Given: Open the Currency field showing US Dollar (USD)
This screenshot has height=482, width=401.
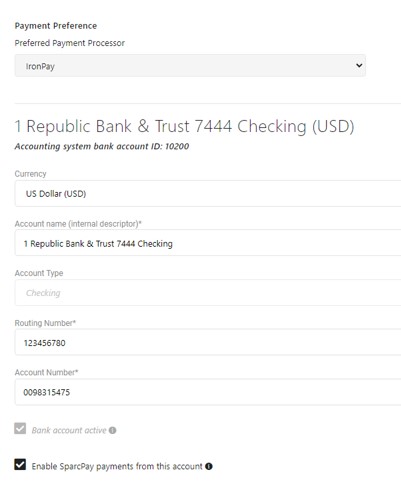Looking at the screenshot, I should 208,194.
